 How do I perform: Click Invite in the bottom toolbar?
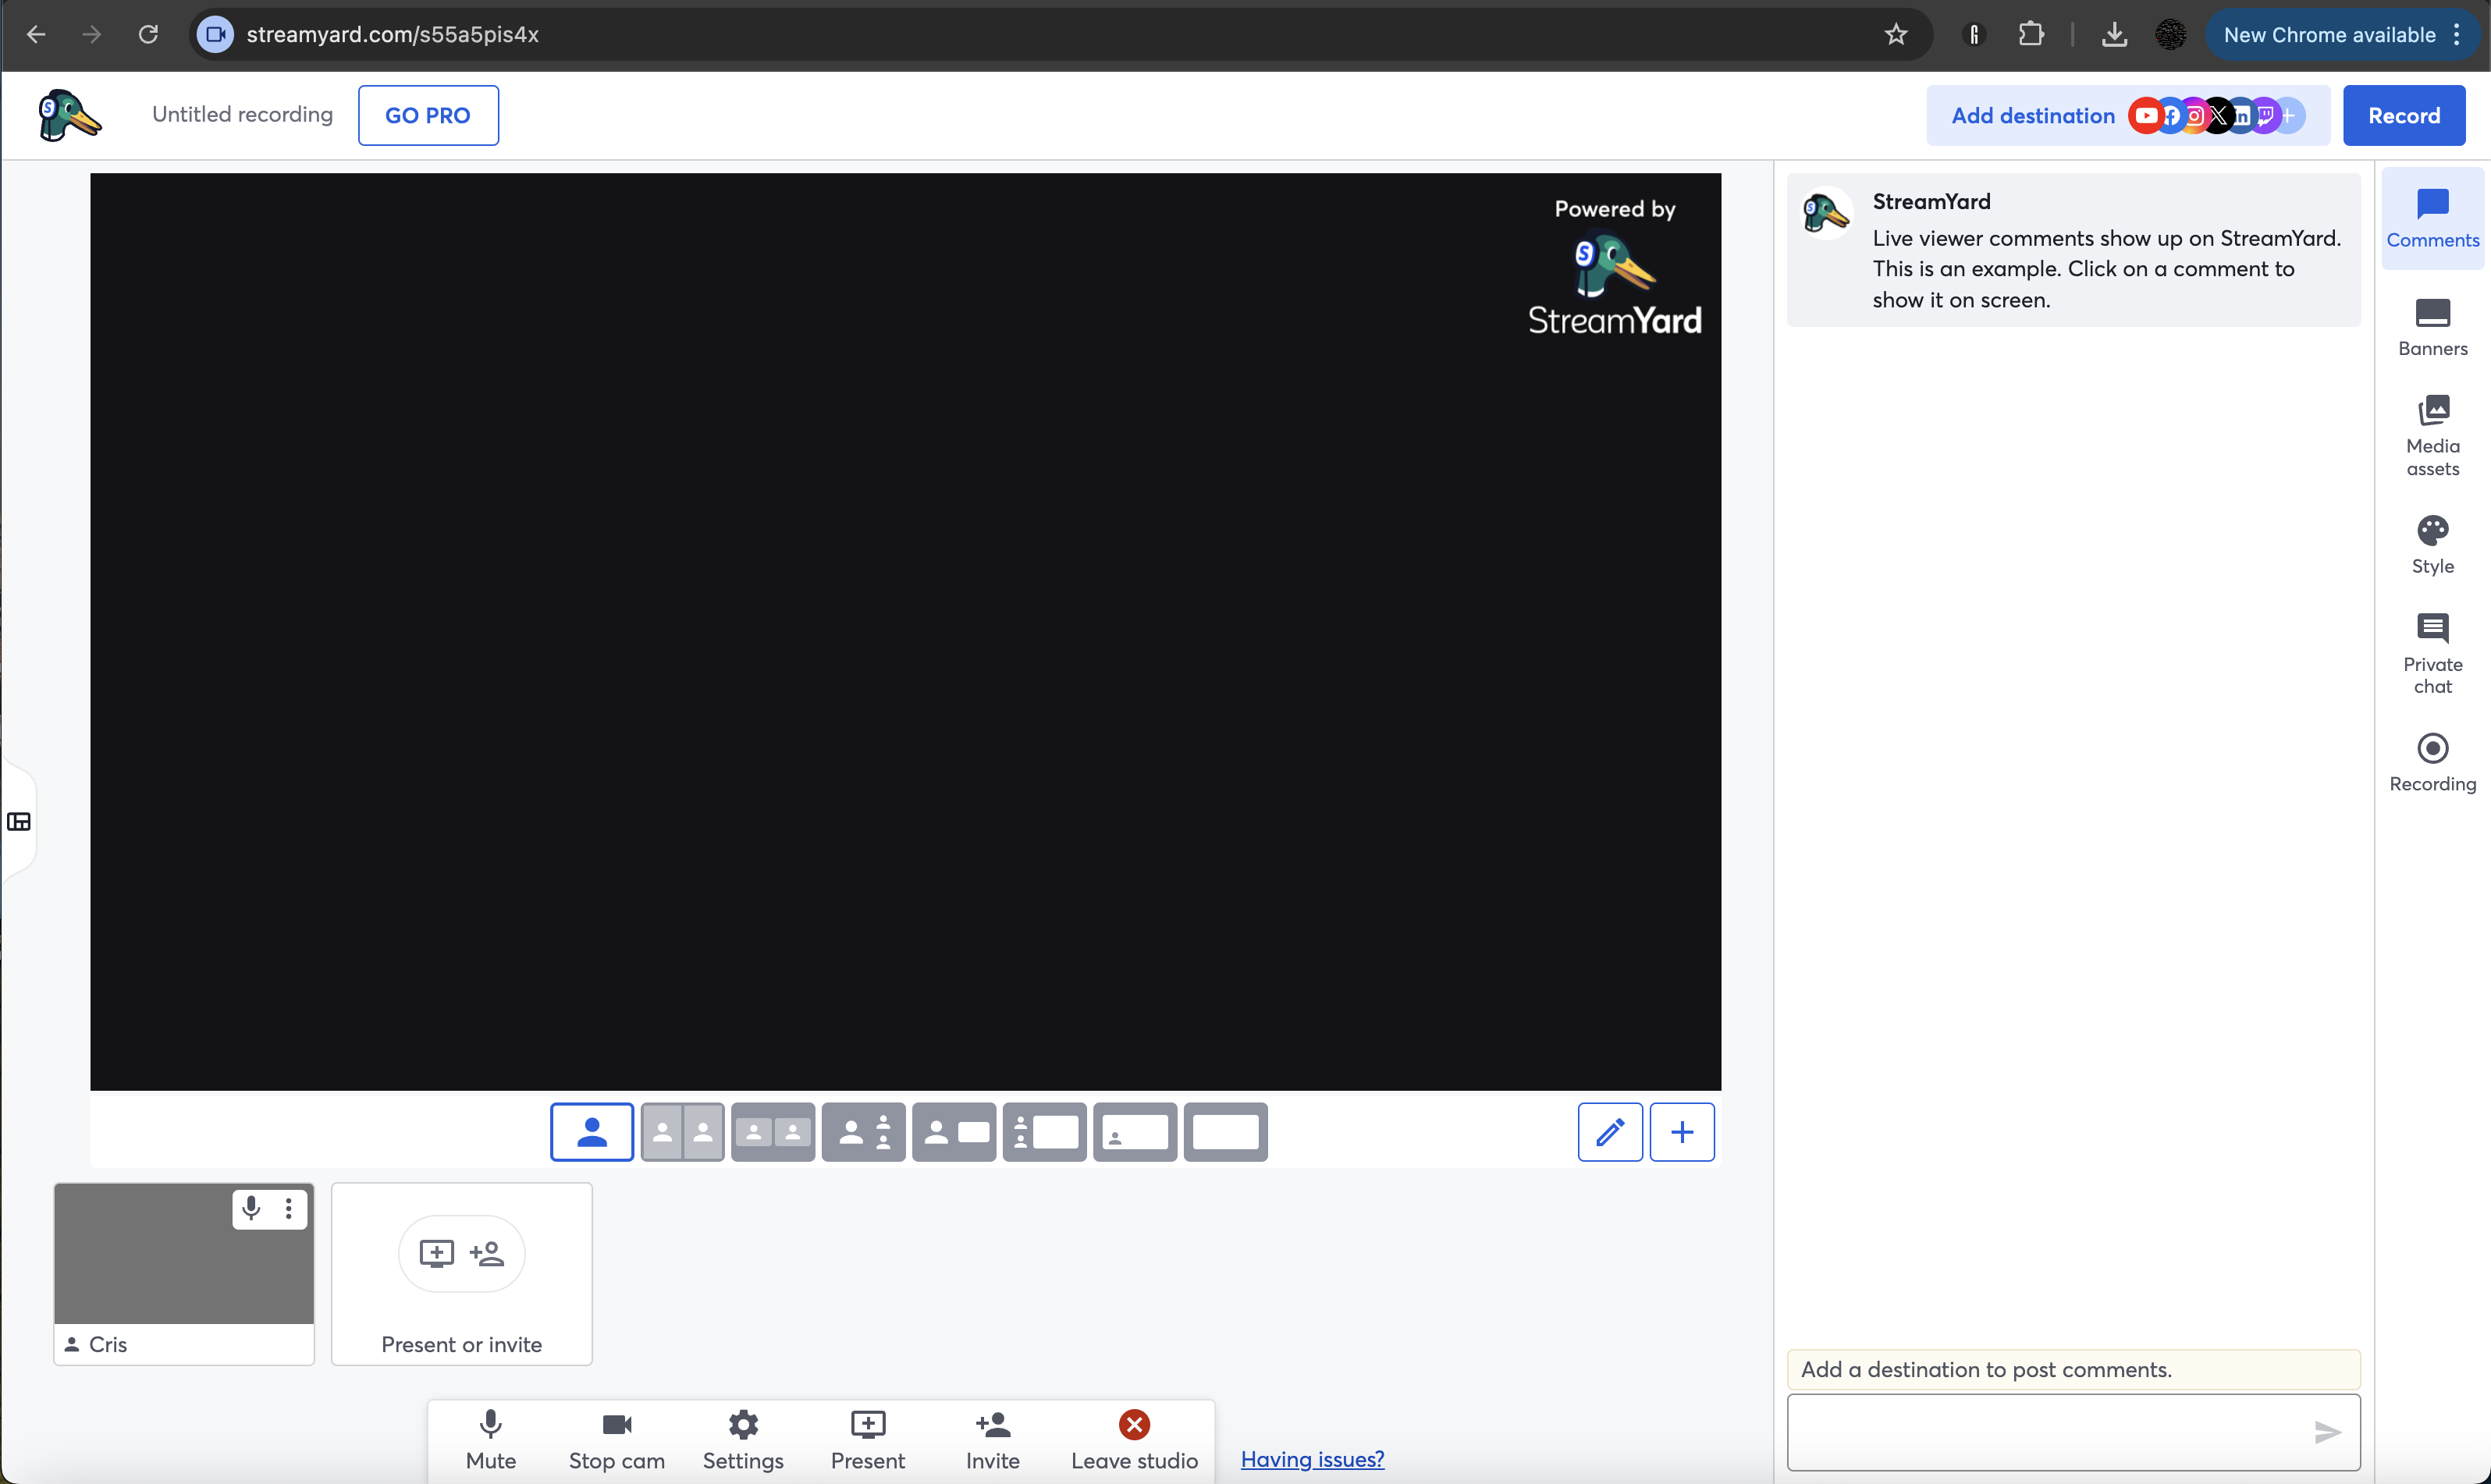tap(993, 1441)
